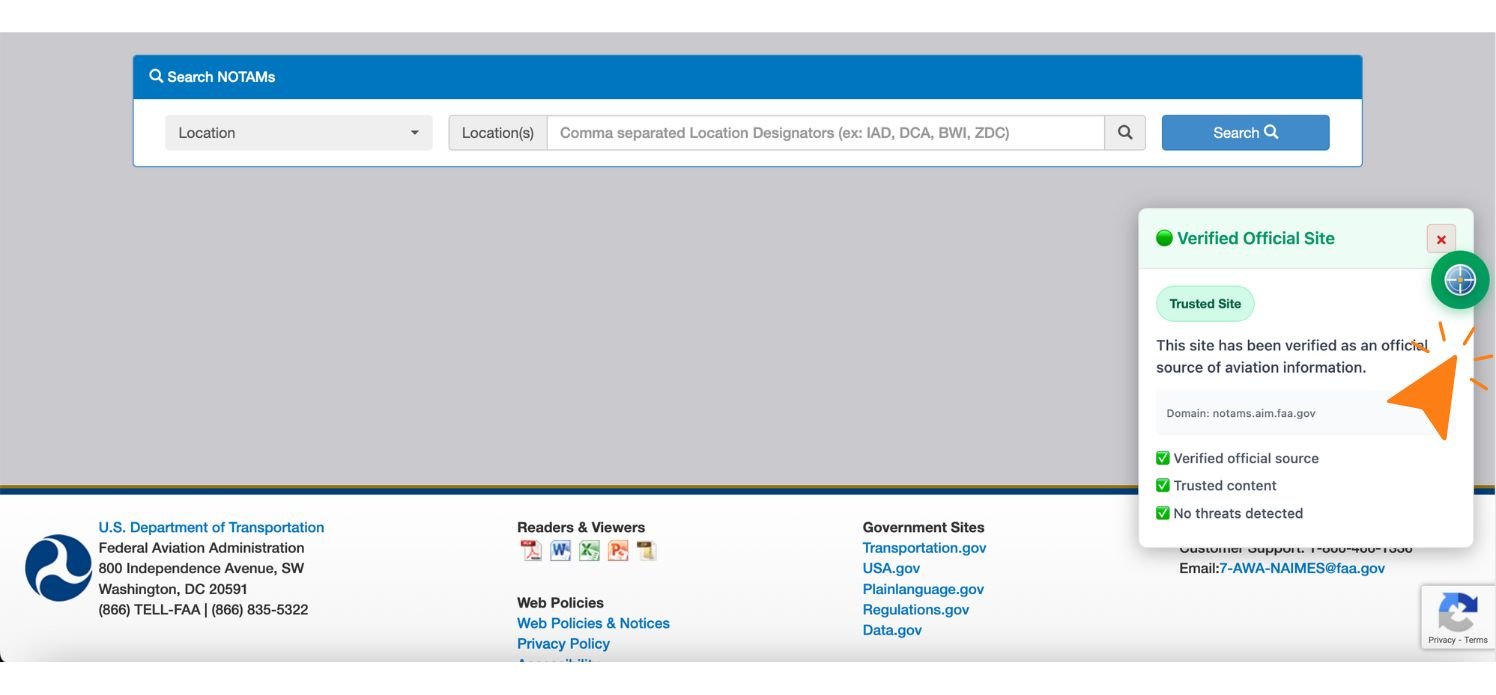Click the green compass site verification badge
Image resolution: width=1496 pixels, height=695 pixels.
[1459, 280]
